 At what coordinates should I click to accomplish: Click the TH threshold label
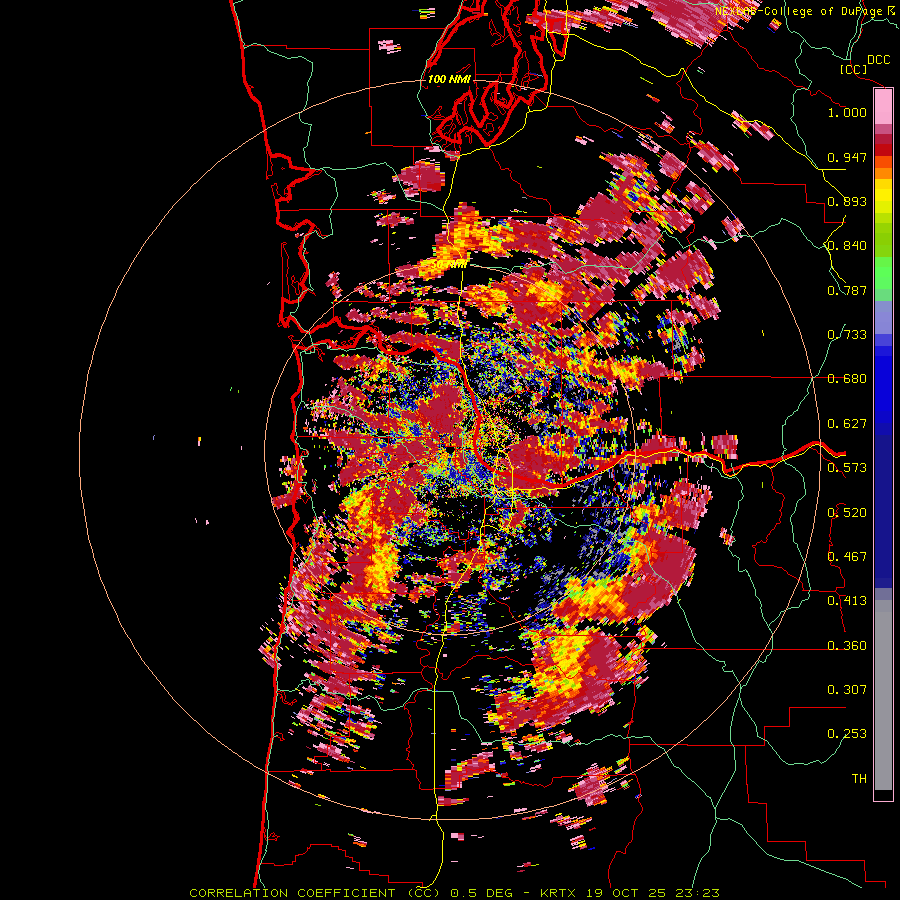pos(859,779)
